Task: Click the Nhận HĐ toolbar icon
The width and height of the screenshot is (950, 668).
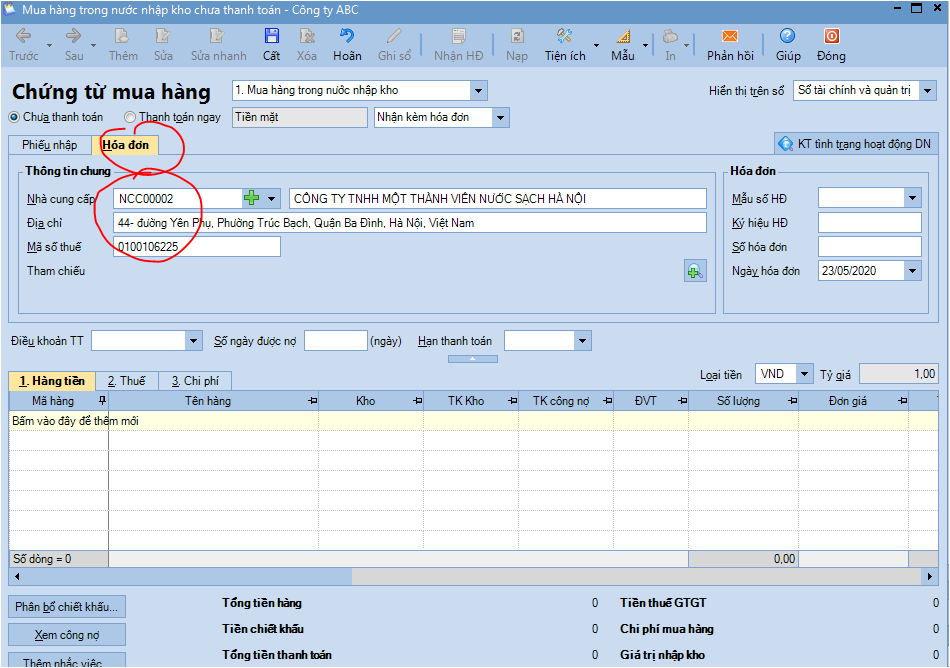Action: click(459, 45)
